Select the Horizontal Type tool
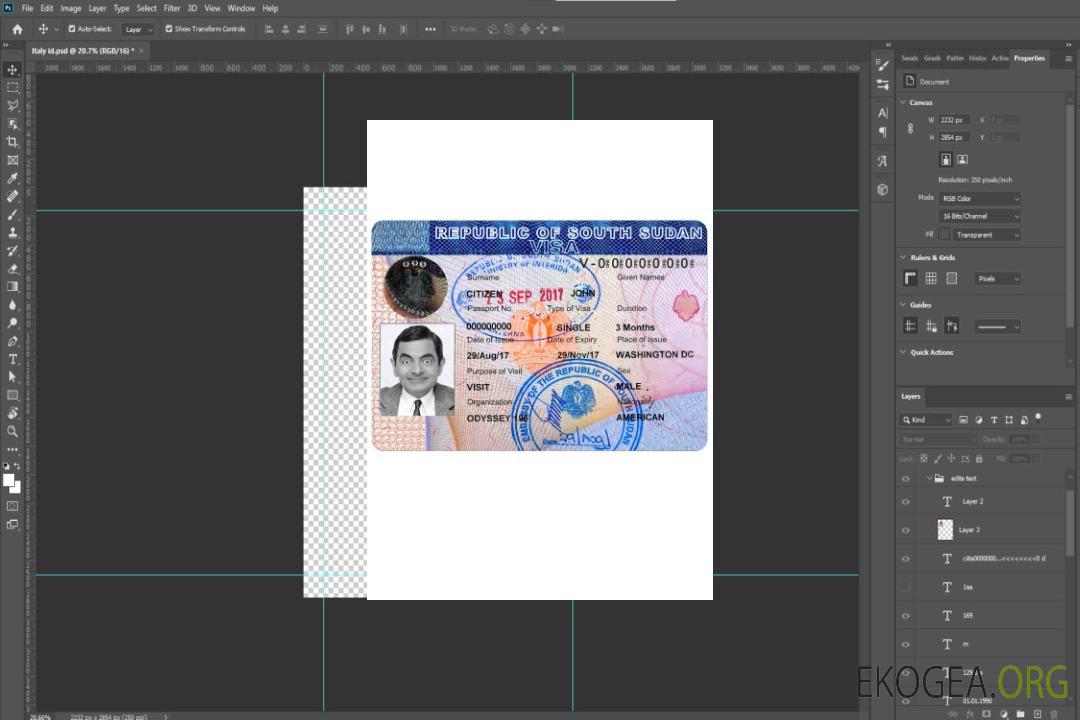The width and height of the screenshot is (1080, 720). coord(12,359)
